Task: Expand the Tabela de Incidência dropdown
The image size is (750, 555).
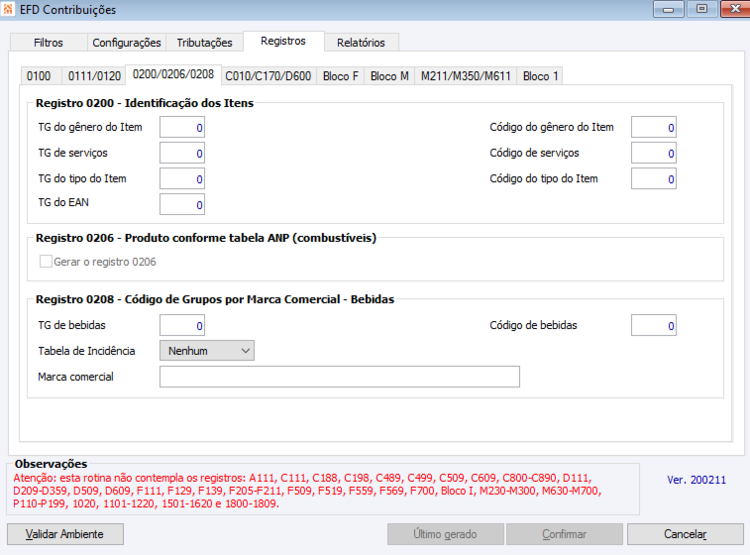Action: tap(207, 351)
